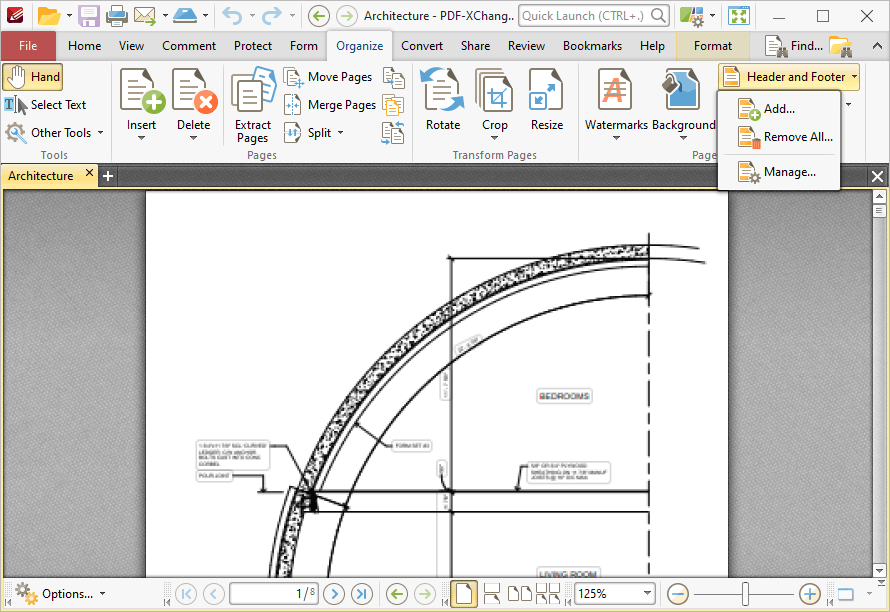
Task: Choose Add... from Header and Footer menu
Action: (x=779, y=109)
